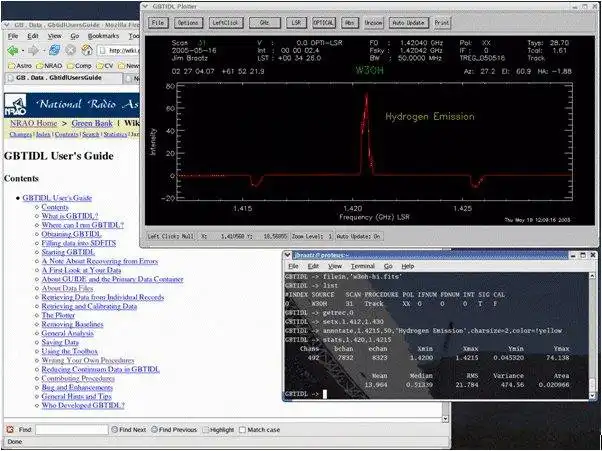Click the NRAO Home breadcrumb link

point(33,124)
